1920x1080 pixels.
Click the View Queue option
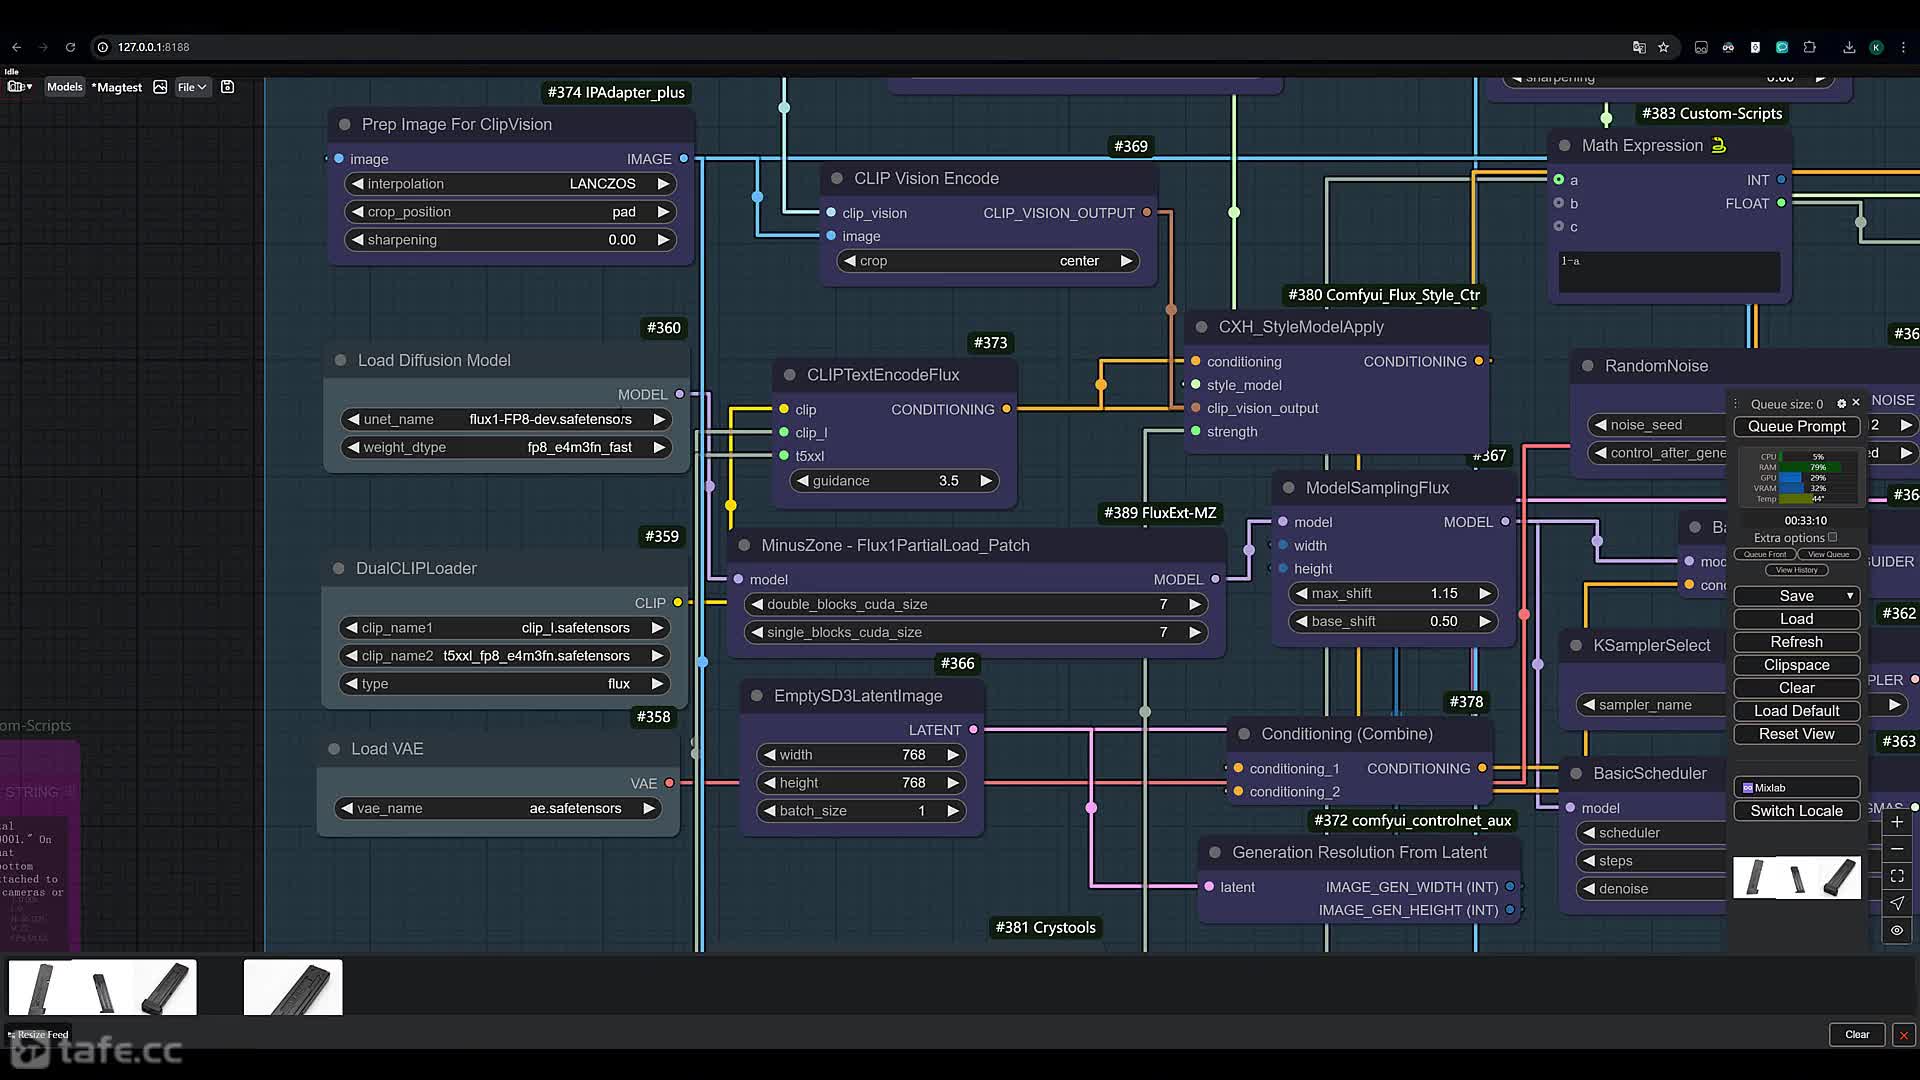click(x=1829, y=554)
